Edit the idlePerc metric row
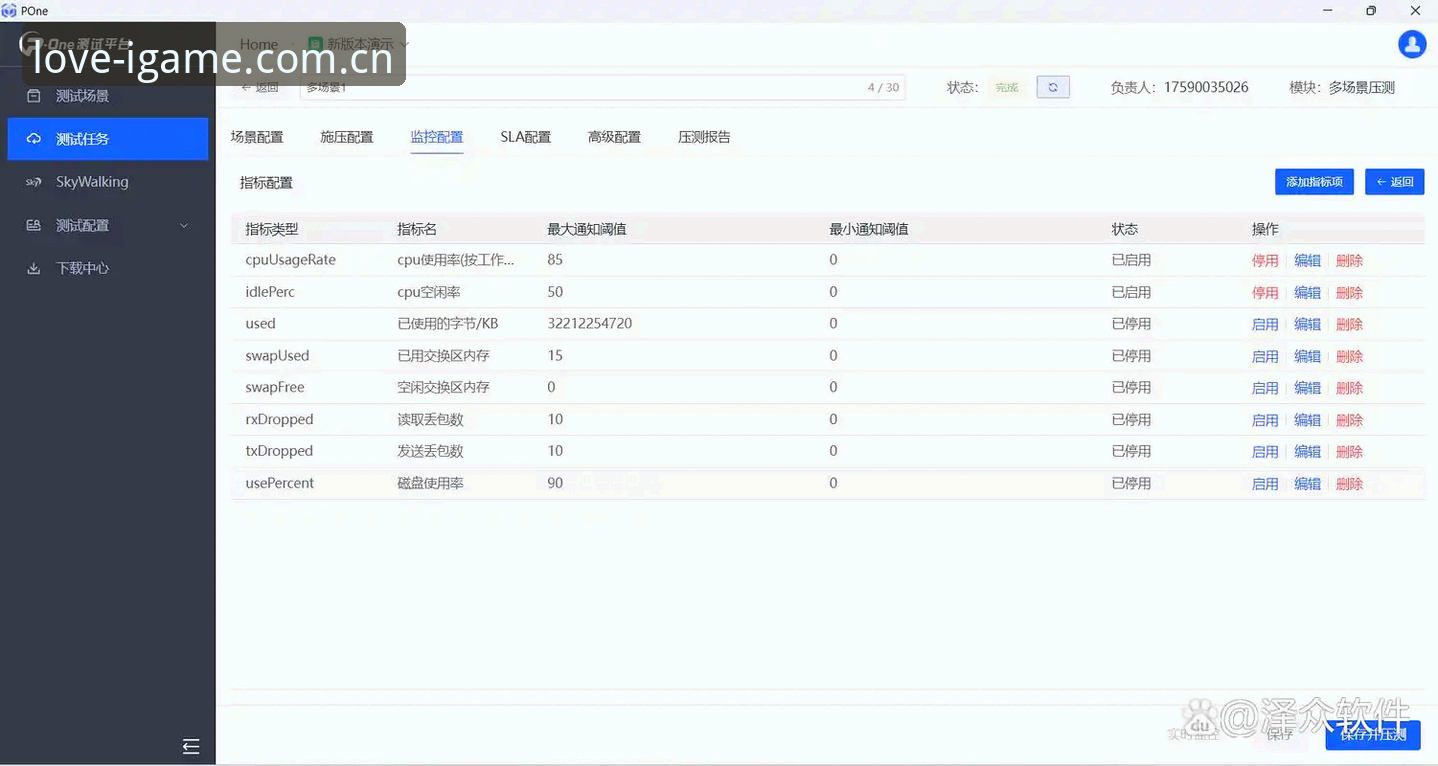 click(1307, 292)
